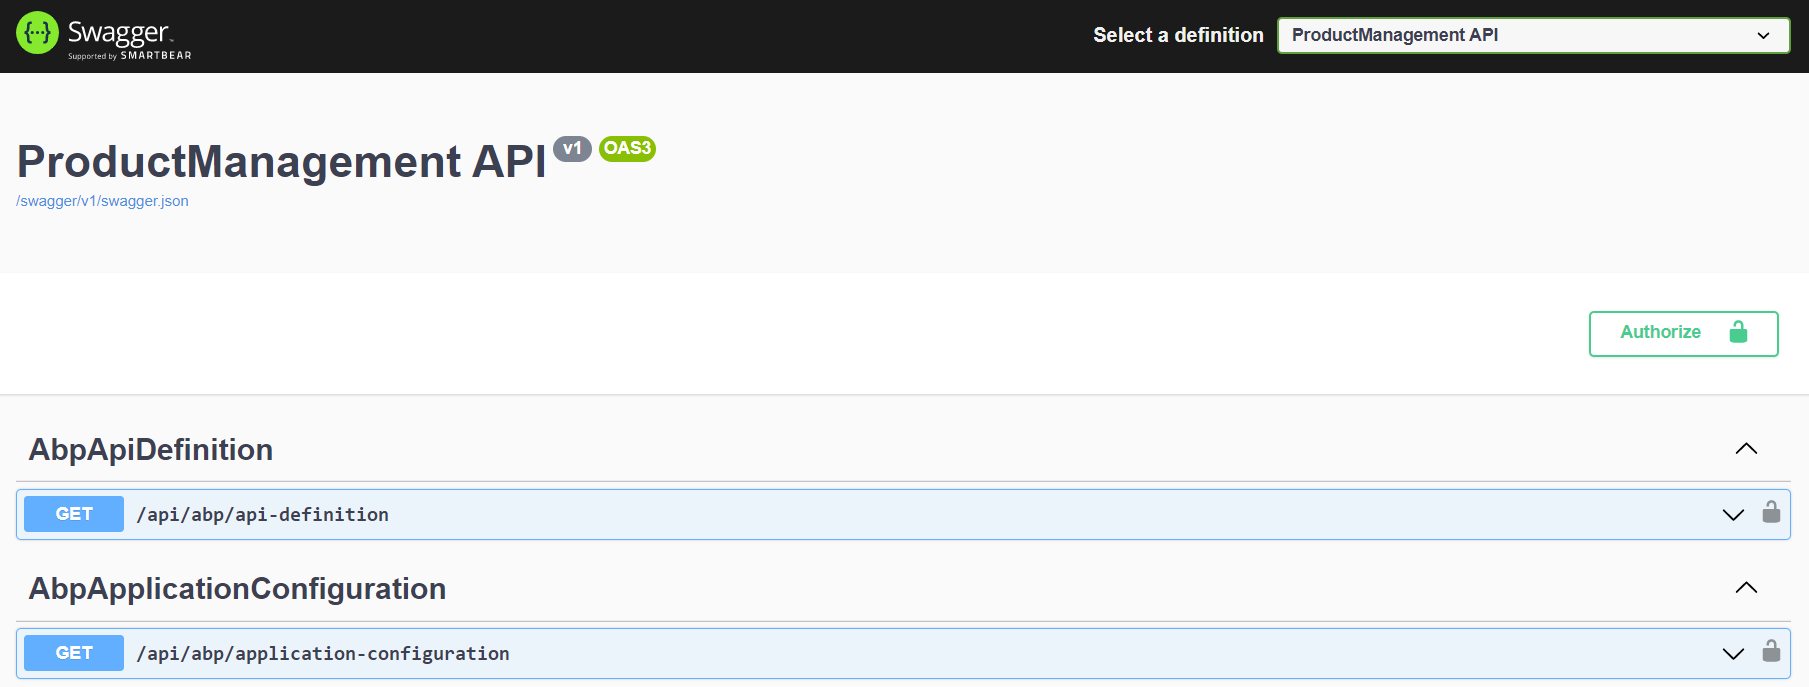
Task: Collapse the AbpApiDefinition section chevron
Action: pos(1746,449)
